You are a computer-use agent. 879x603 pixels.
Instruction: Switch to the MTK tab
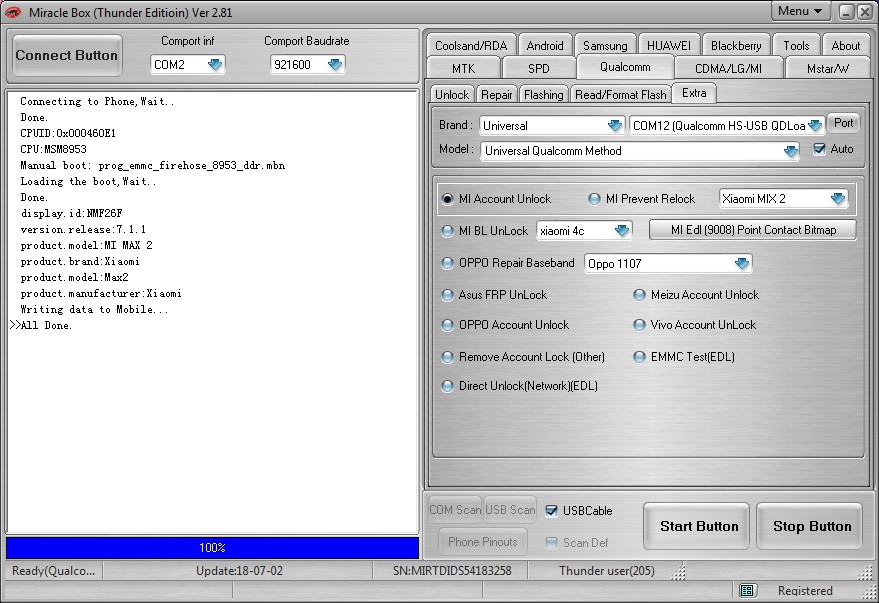click(x=463, y=68)
